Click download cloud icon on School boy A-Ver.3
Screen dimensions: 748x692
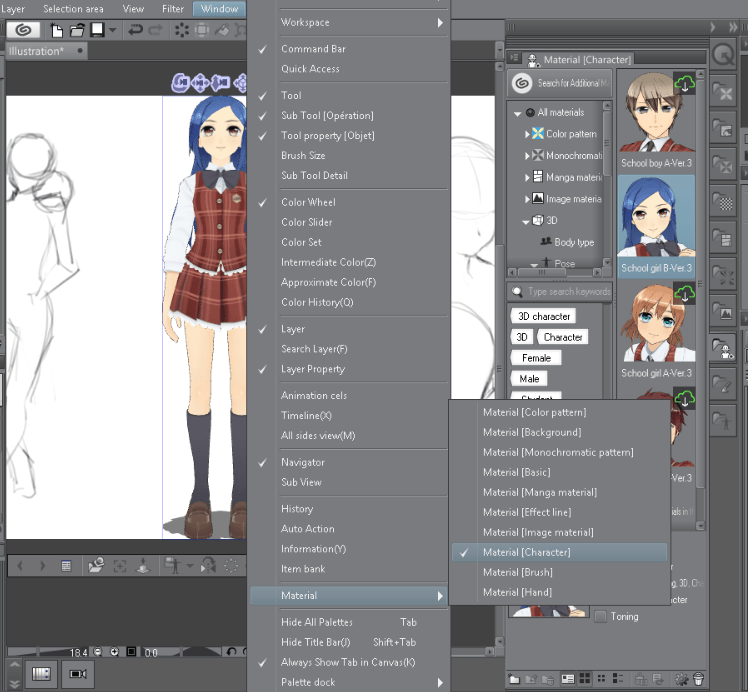click(x=685, y=84)
